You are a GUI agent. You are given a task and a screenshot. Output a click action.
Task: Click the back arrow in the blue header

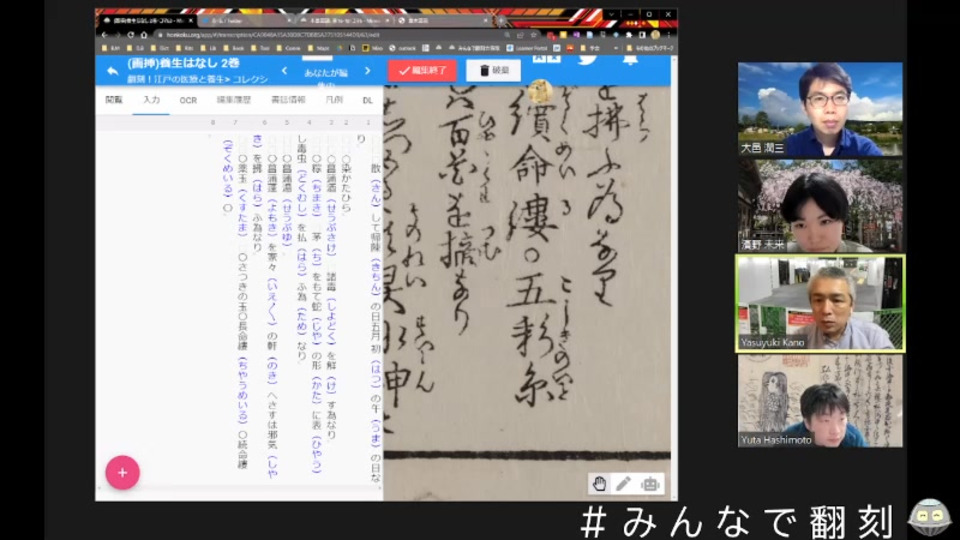tap(112, 71)
